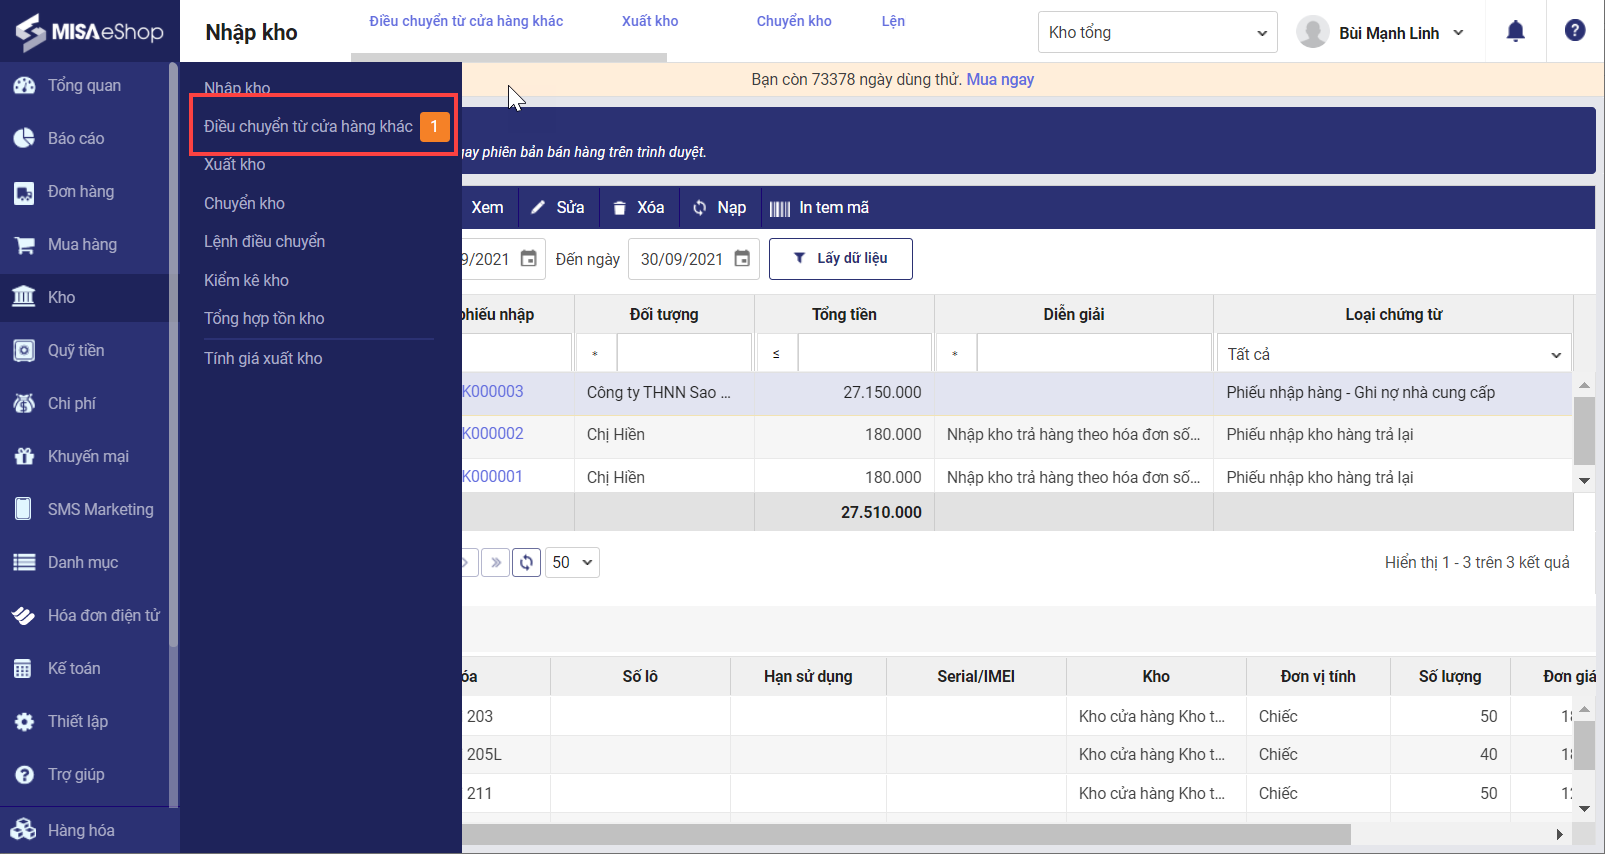Viewport: 1605px width, 854px height.
Task: Click the MISA eShop logo
Action: tap(90, 32)
